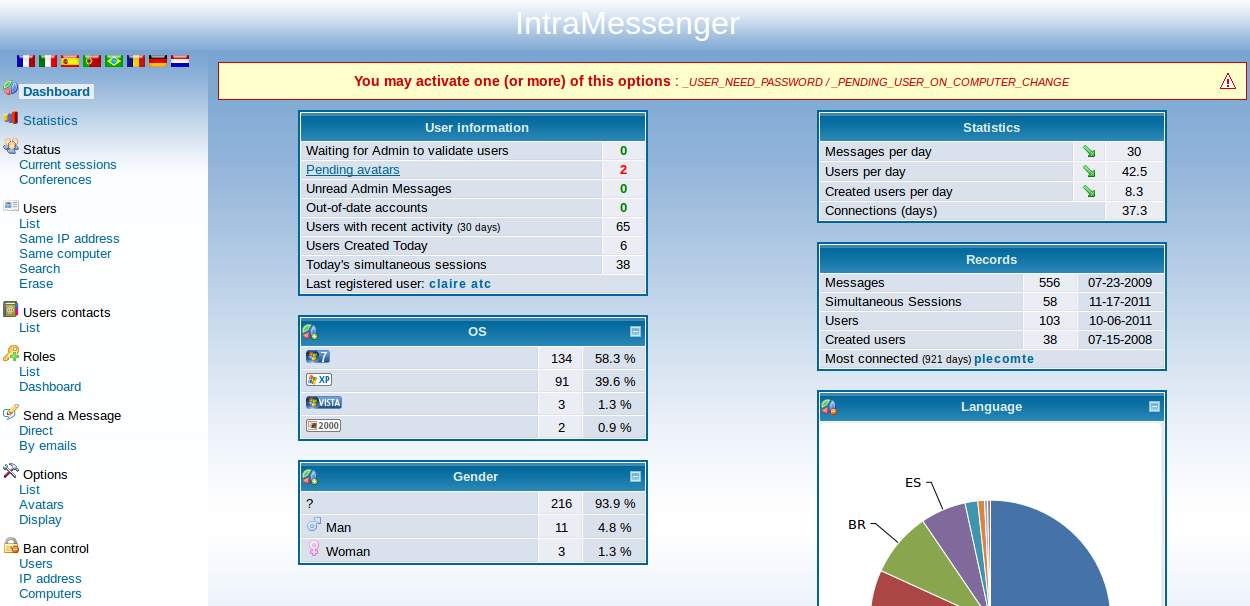The height and width of the screenshot is (606, 1250).
Task: Switch language using the German flag
Action: click(158, 61)
